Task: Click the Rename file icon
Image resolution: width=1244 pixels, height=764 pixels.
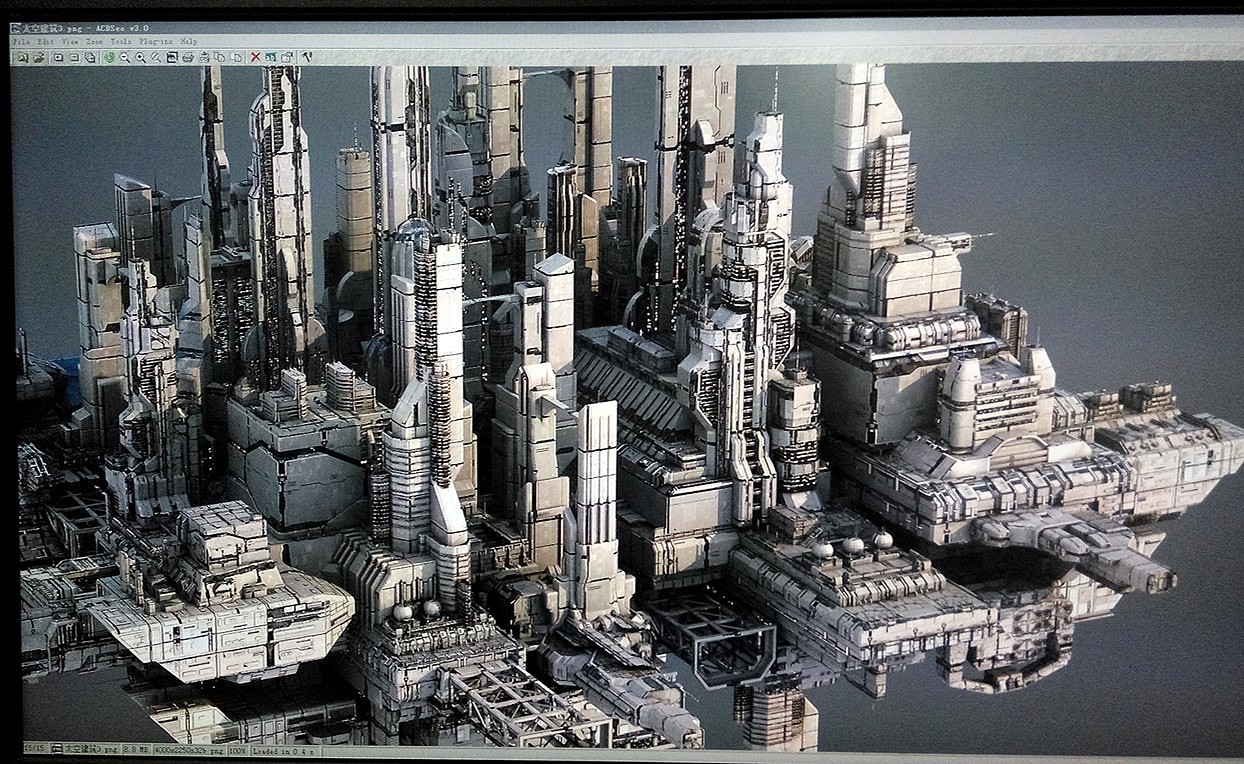Action: [271, 58]
